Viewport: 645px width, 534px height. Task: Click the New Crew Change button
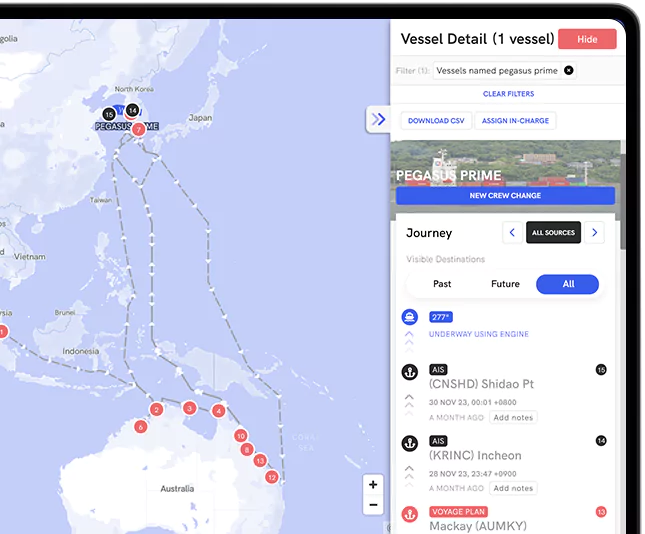505,196
